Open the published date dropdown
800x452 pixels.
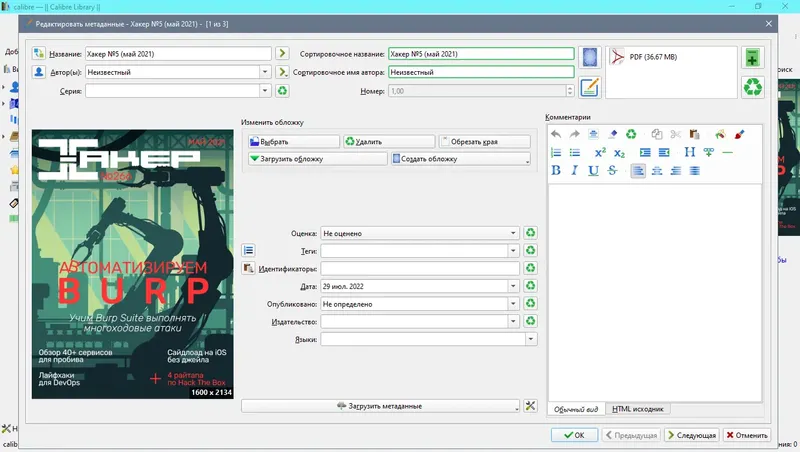click(x=513, y=304)
